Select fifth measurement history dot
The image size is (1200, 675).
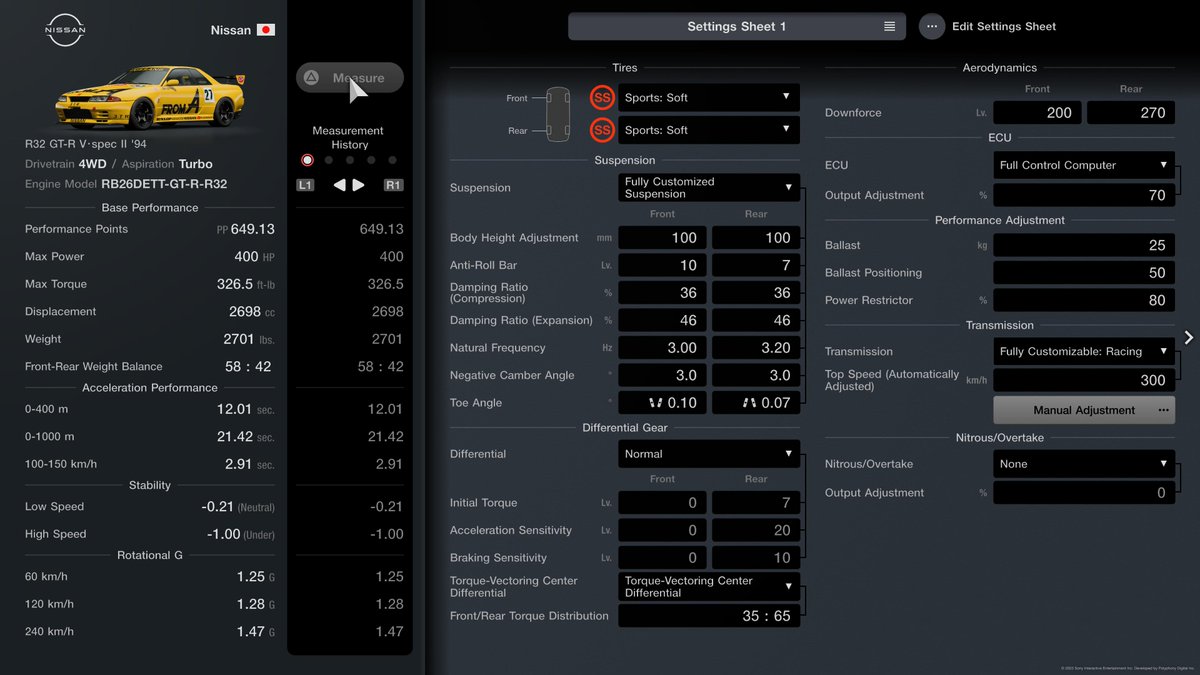click(392, 160)
